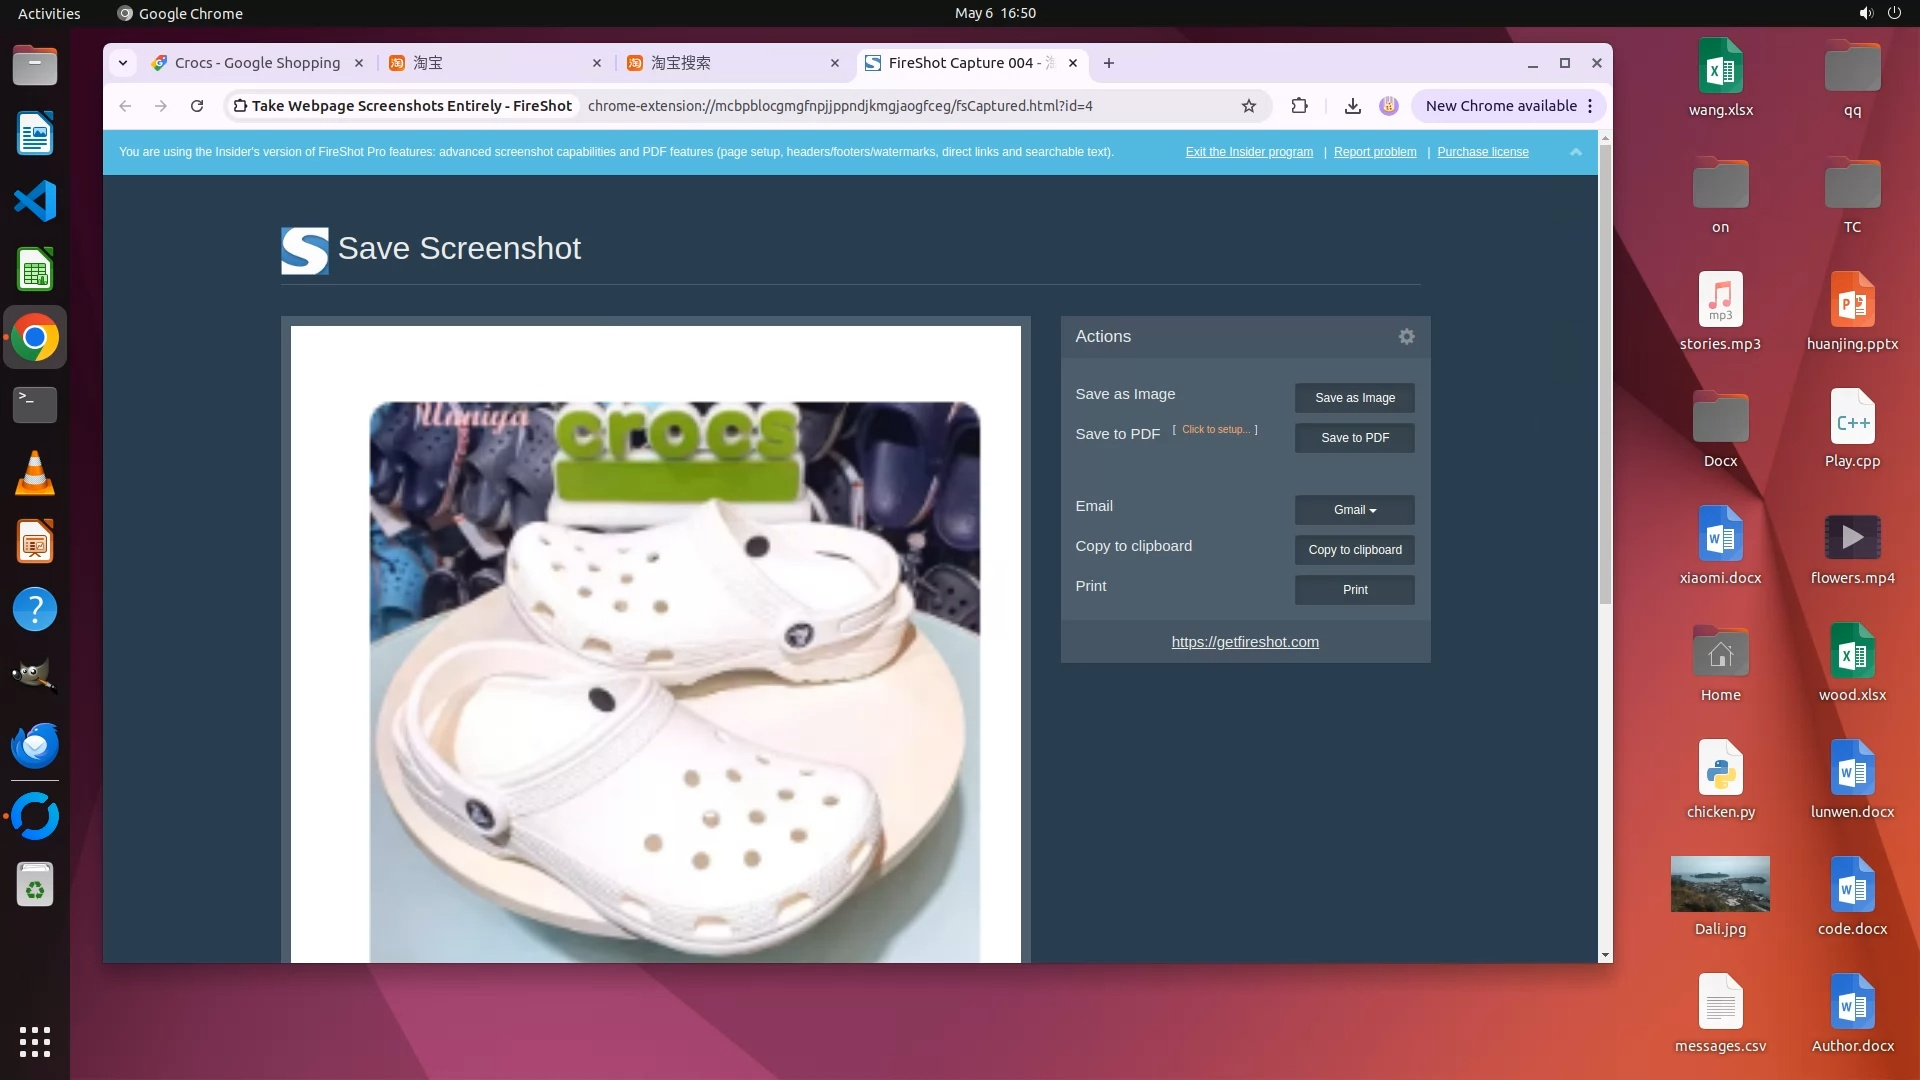Open the Chrome profile avatar
1920x1080 pixels.
coord(1388,106)
